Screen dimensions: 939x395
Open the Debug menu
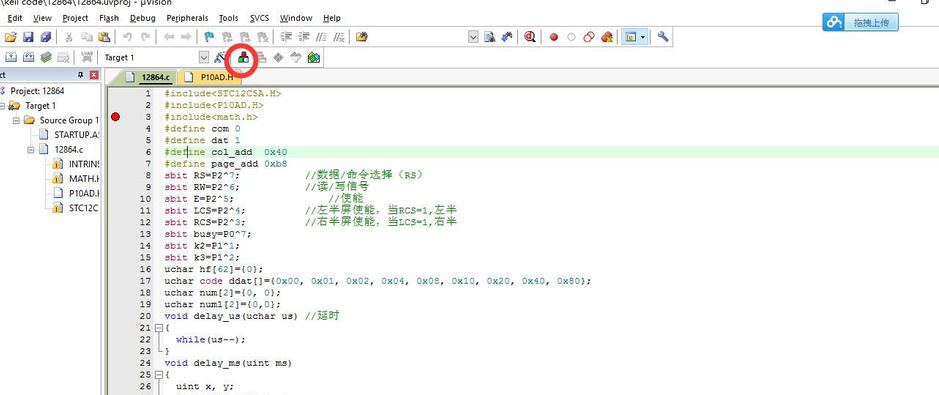click(143, 18)
